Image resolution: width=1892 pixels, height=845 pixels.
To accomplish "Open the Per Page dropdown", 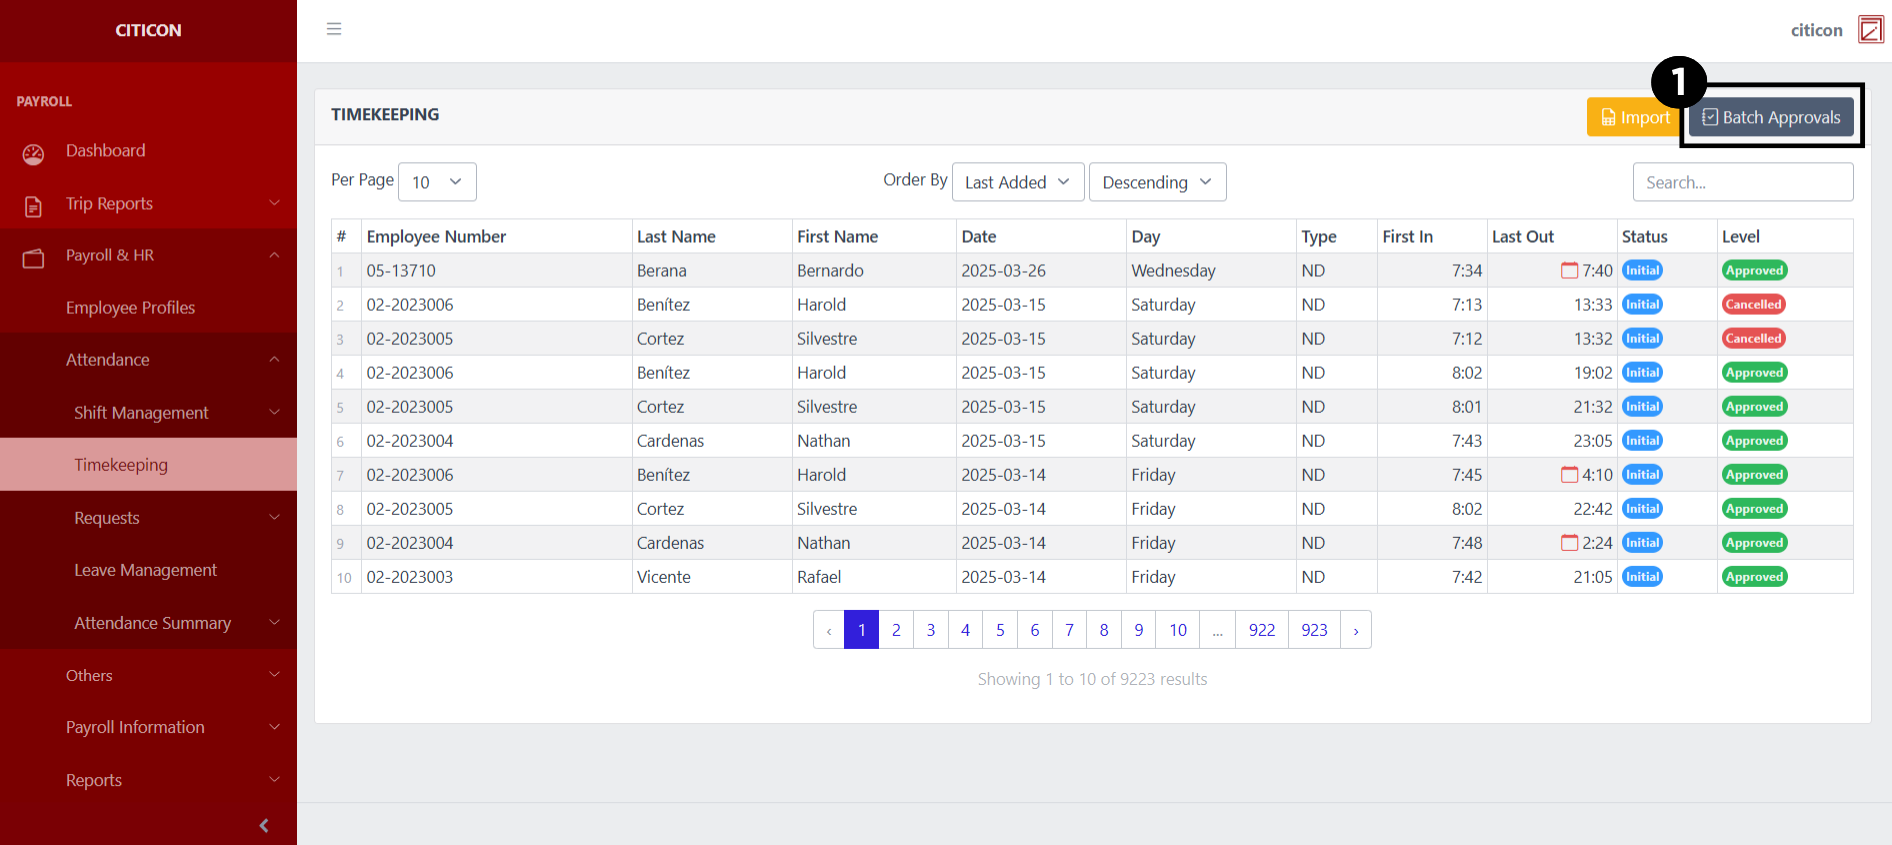I will (437, 182).
